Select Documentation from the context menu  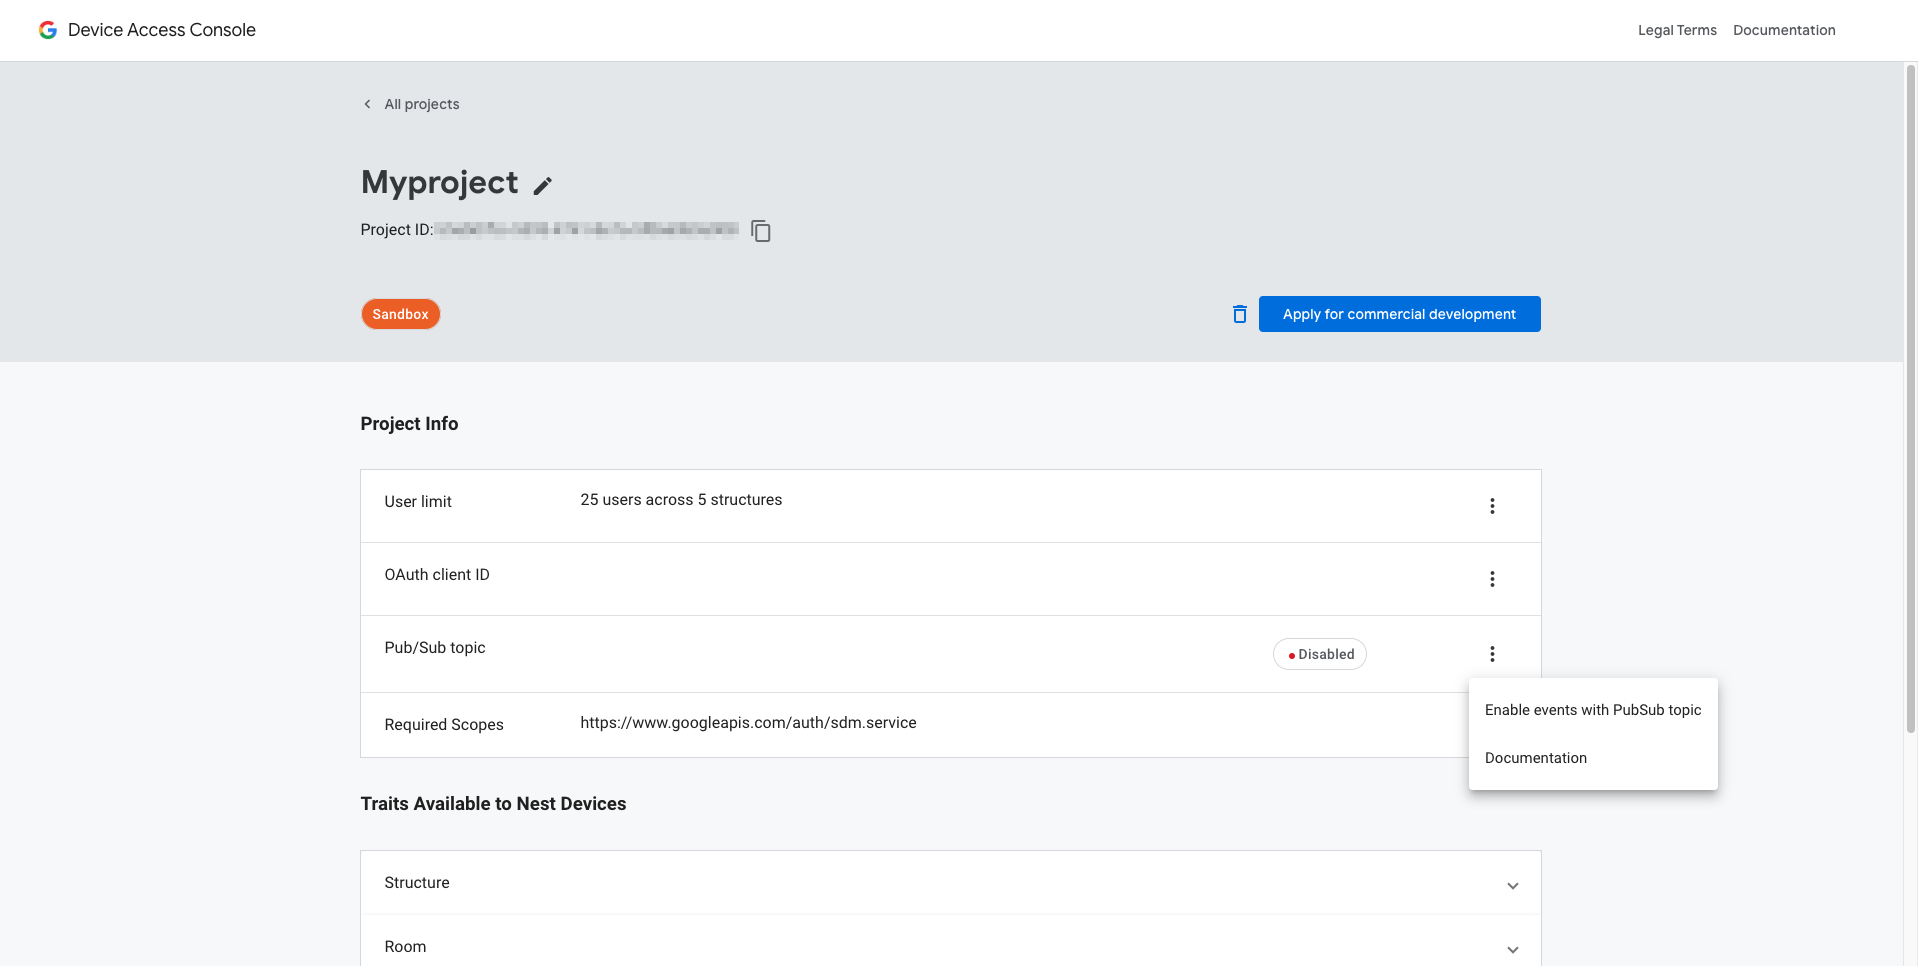(1536, 757)
